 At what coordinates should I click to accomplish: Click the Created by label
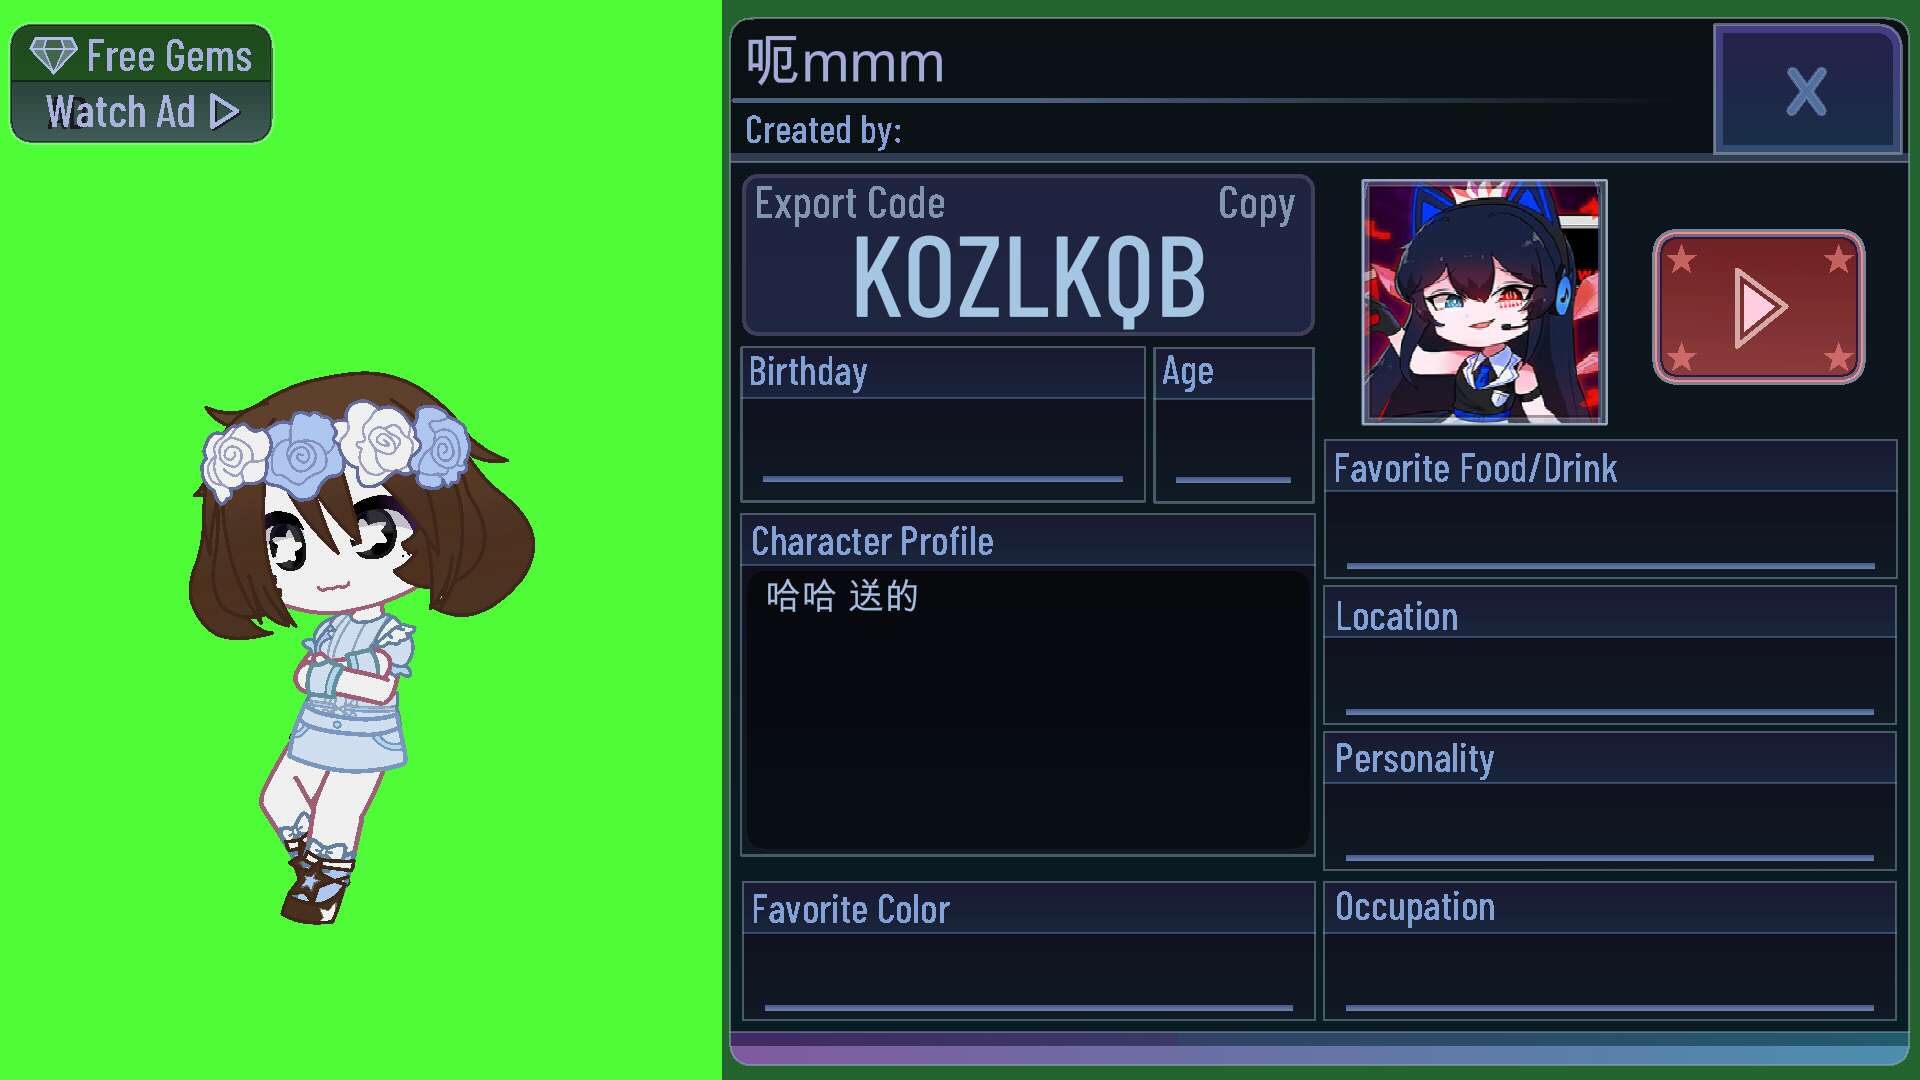(x=823, y=130)
